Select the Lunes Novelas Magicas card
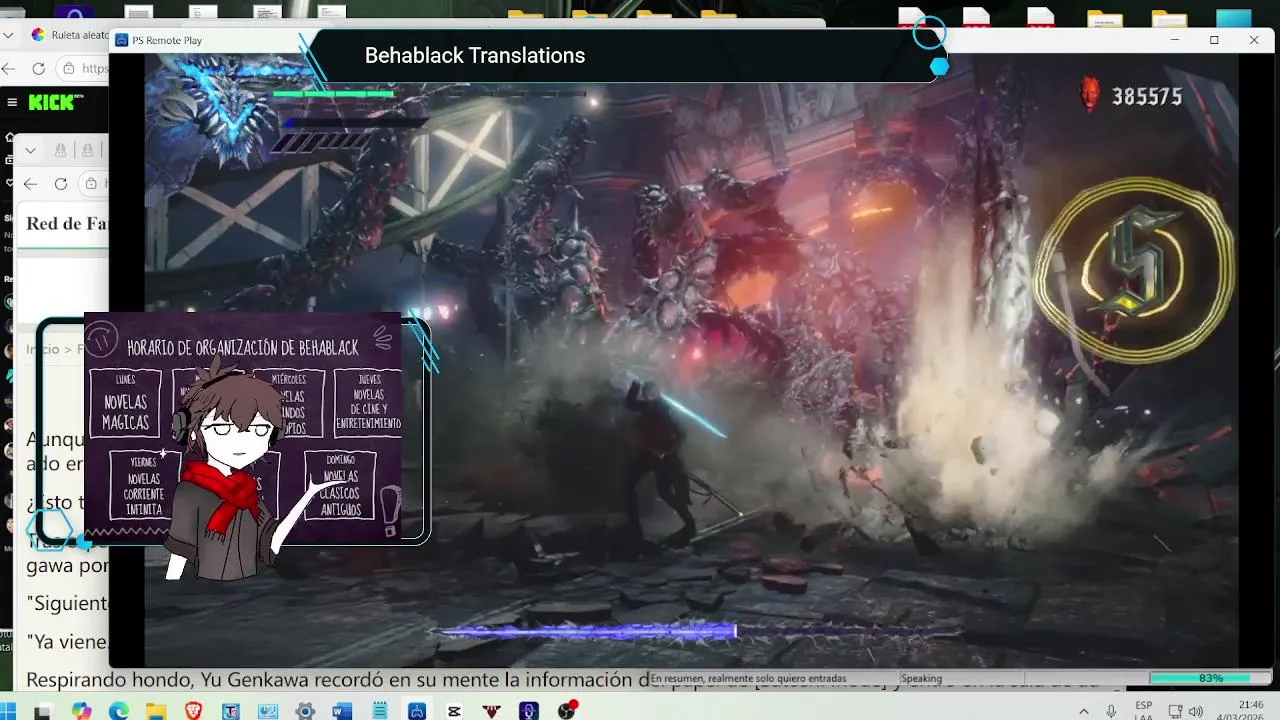The height and width of the screenshot is (720, 1280). pyautogui.click(x=125, y=403)
